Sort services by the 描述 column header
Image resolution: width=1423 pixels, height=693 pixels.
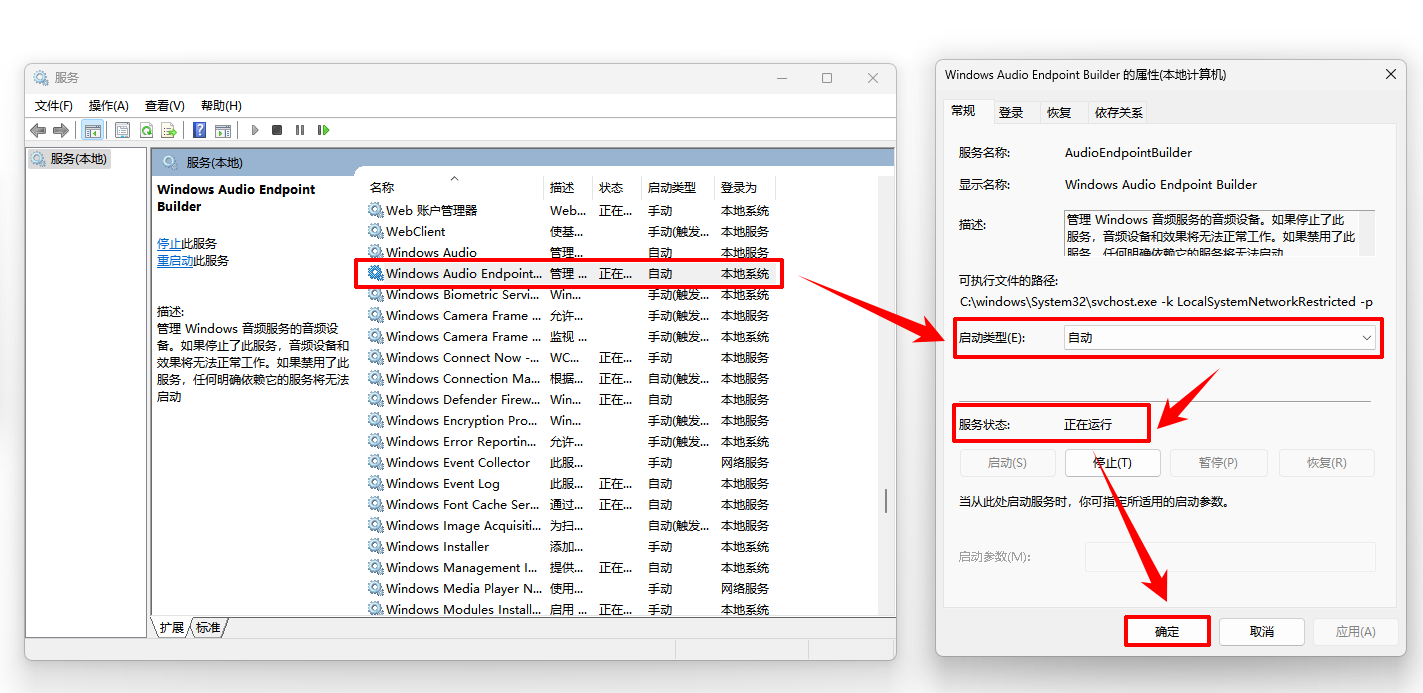coord(568,188)
